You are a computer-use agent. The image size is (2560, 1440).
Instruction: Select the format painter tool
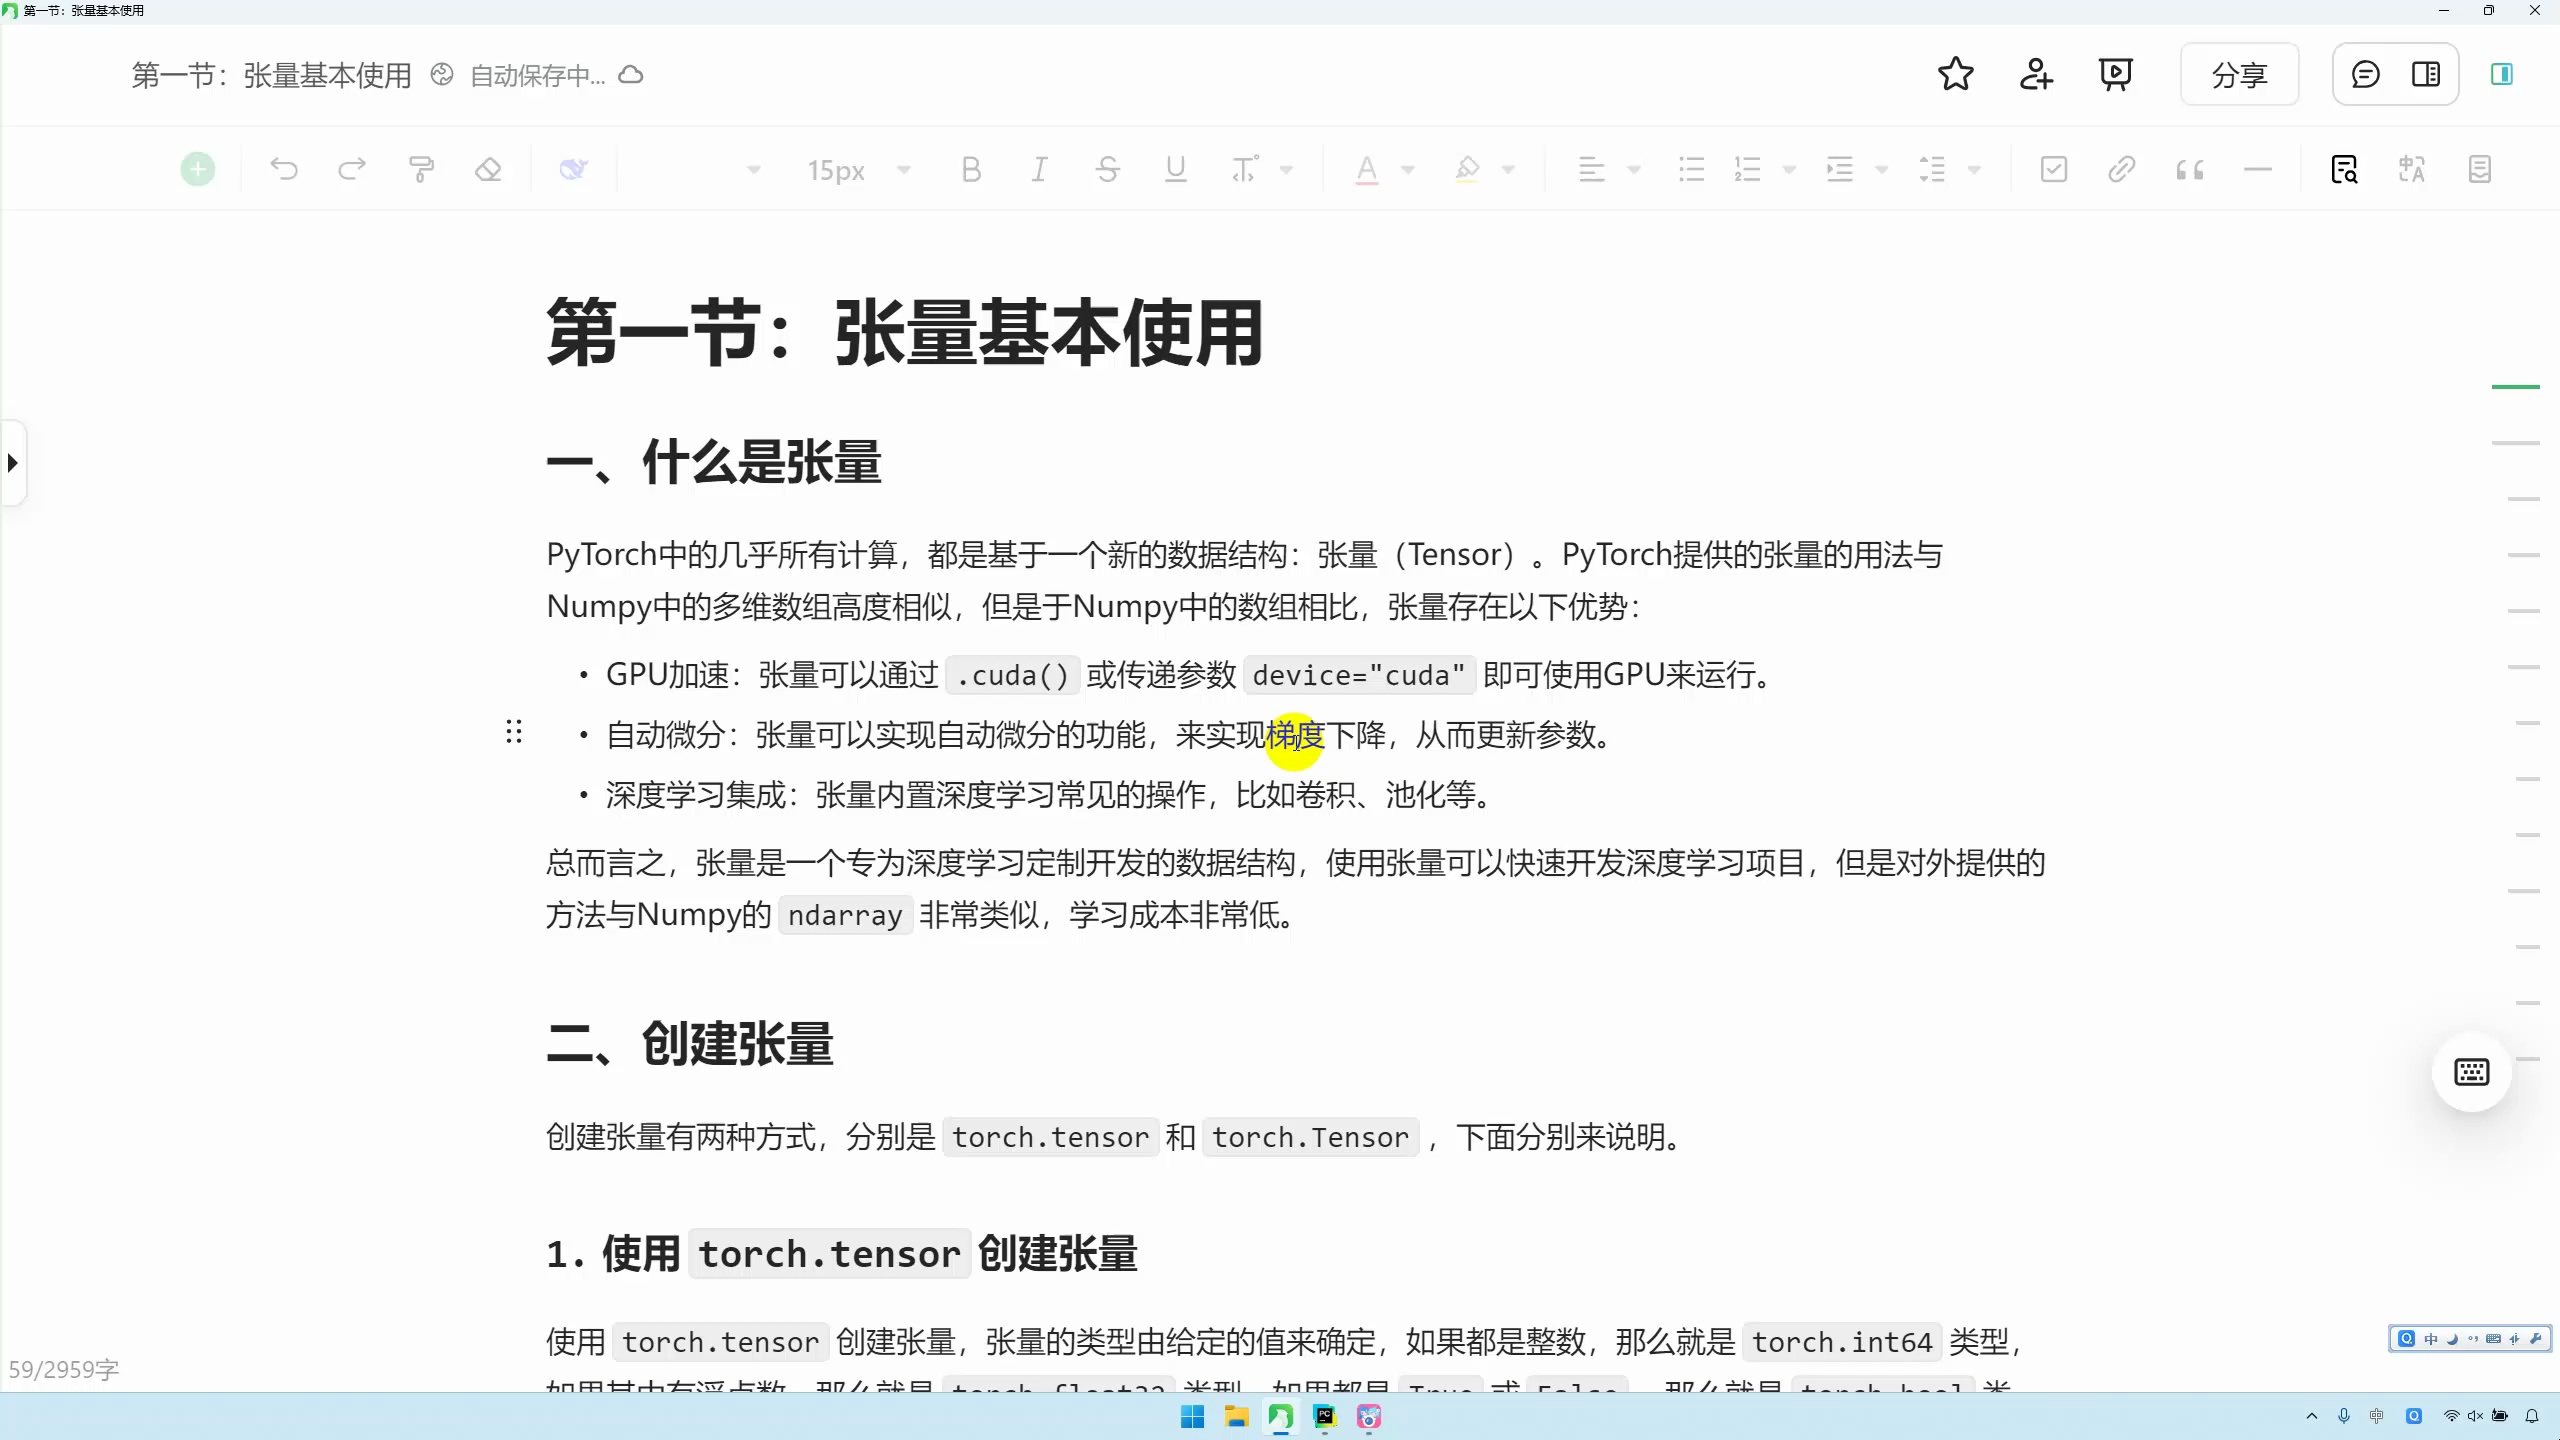[421, 169]
